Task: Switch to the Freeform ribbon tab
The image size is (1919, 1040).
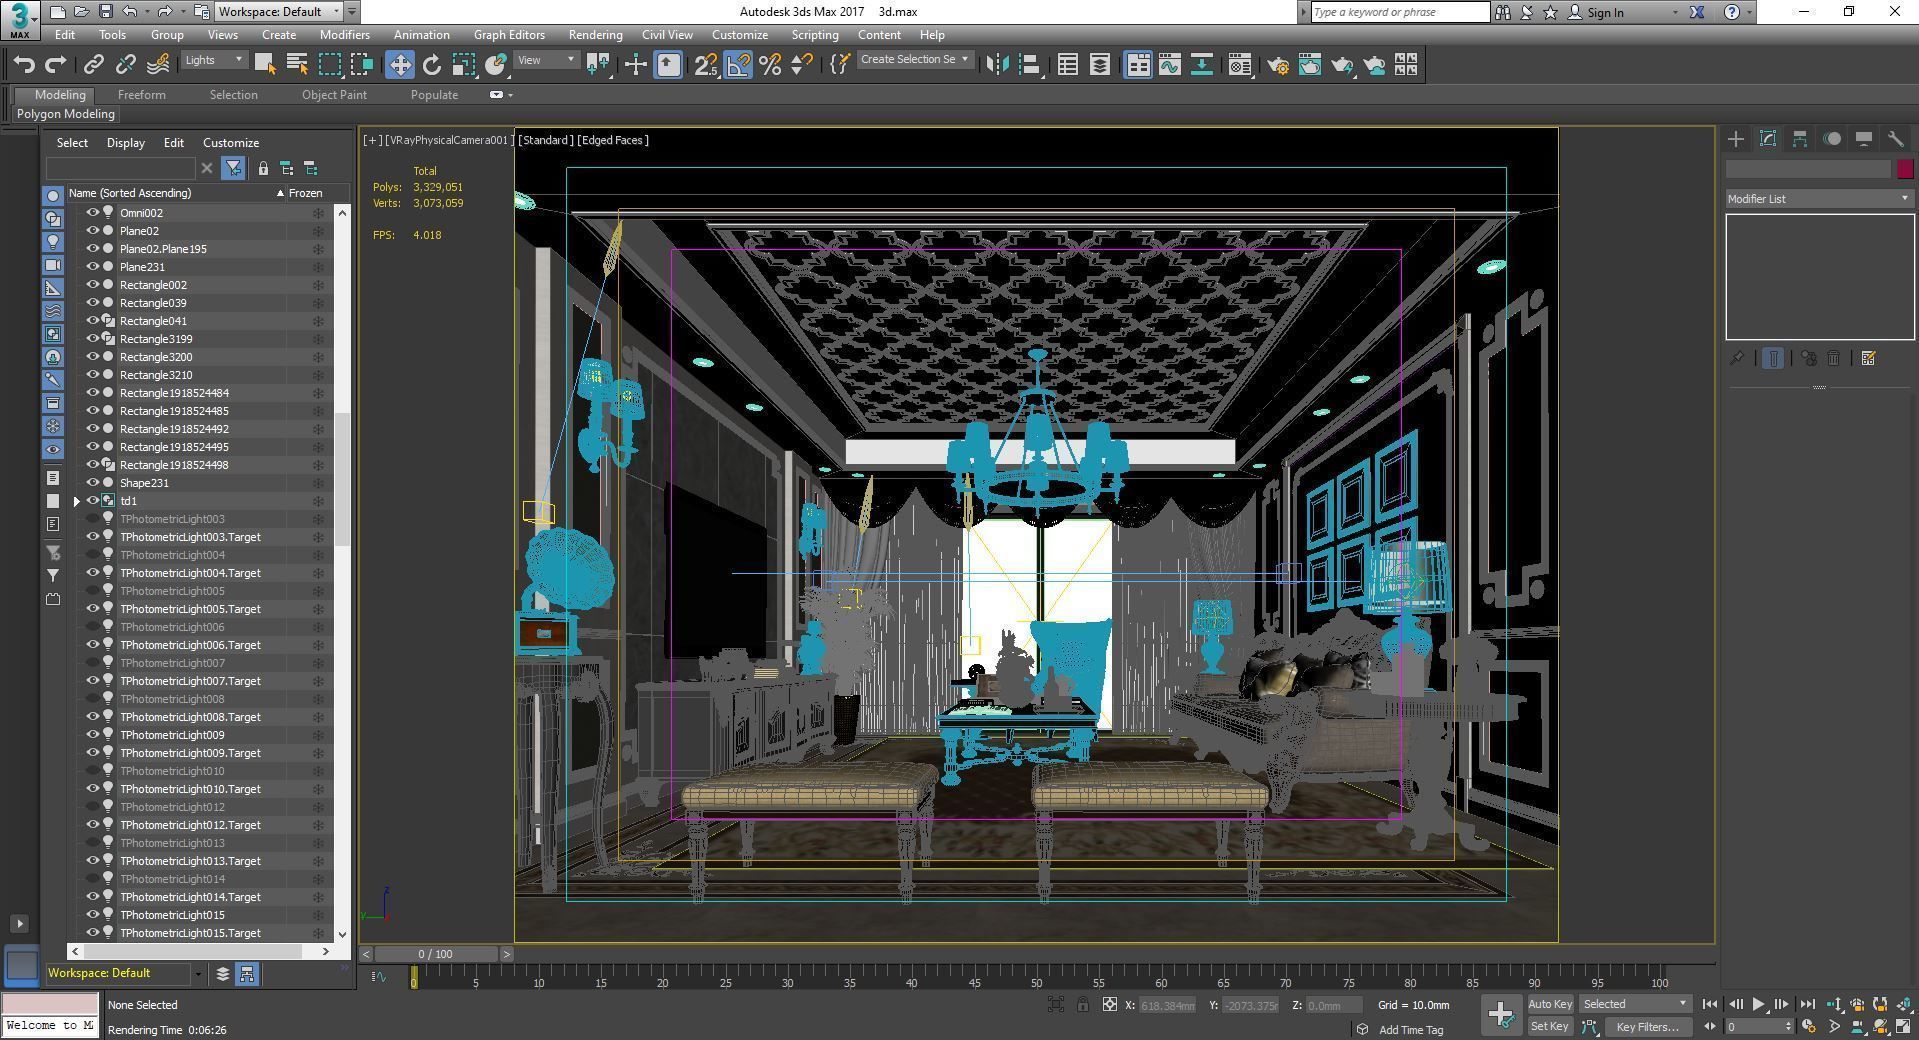Action: [x=142, y=95]
